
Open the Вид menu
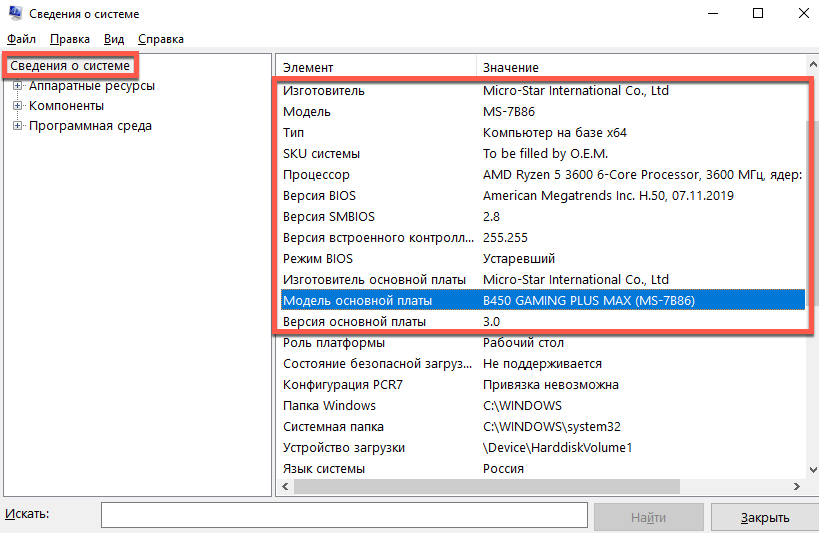(114, 39)
